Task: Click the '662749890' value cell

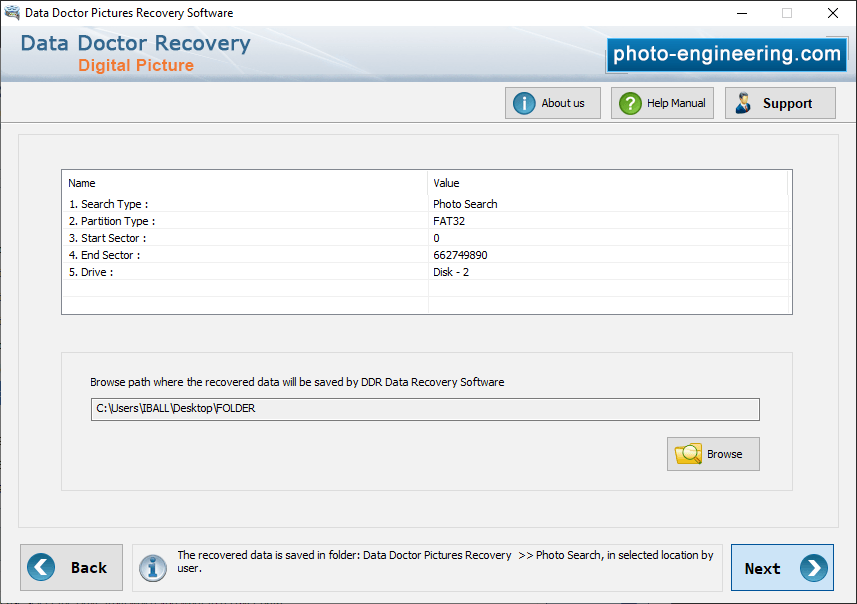Action: pos(460,255)
